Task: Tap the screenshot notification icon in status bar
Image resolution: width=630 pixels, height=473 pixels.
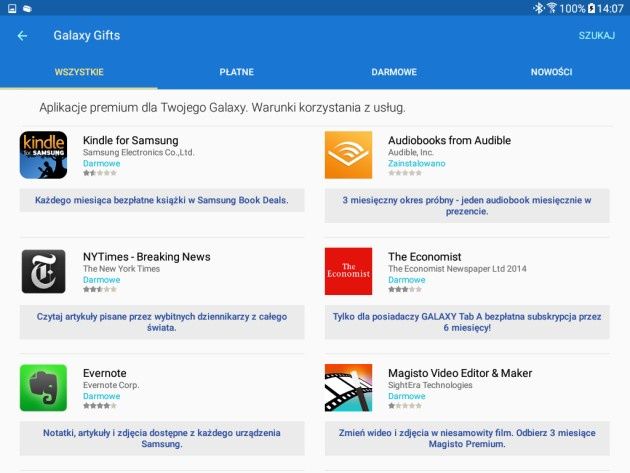Action: click(x=12, y=8)
